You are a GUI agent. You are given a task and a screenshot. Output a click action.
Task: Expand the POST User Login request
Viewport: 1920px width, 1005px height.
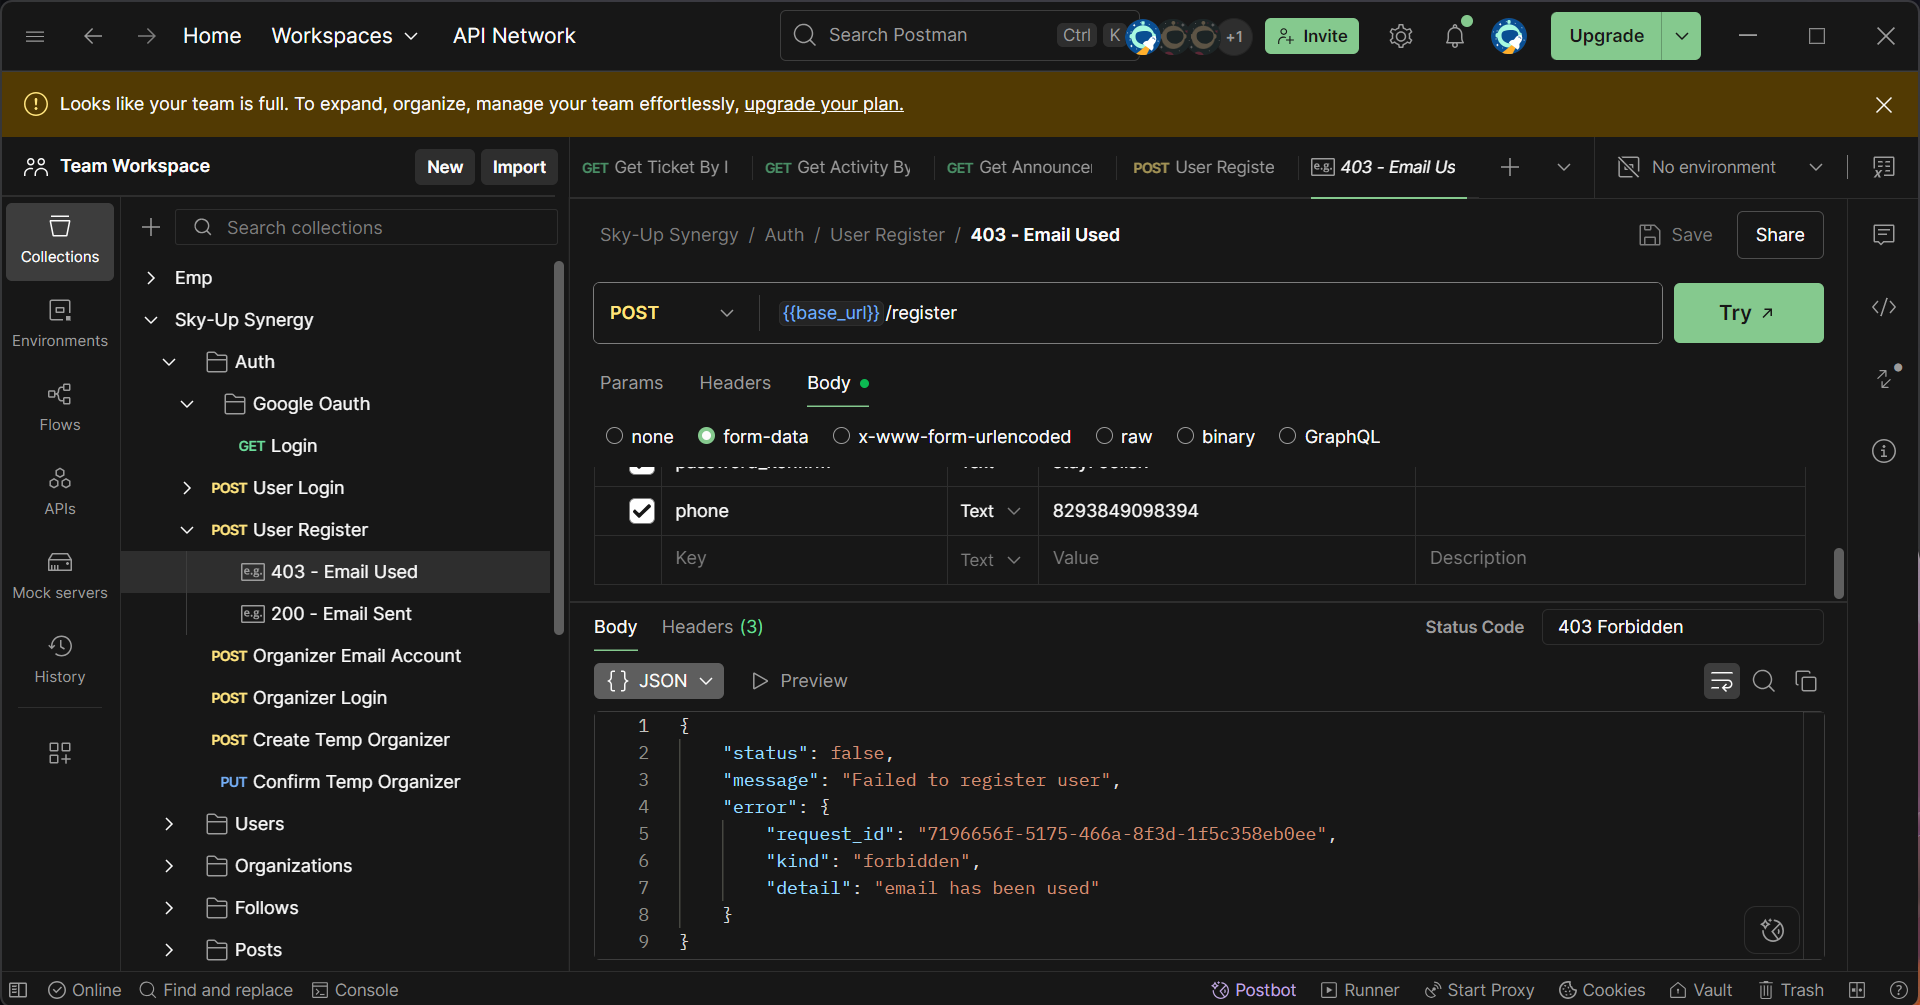(x=187, y=488)
